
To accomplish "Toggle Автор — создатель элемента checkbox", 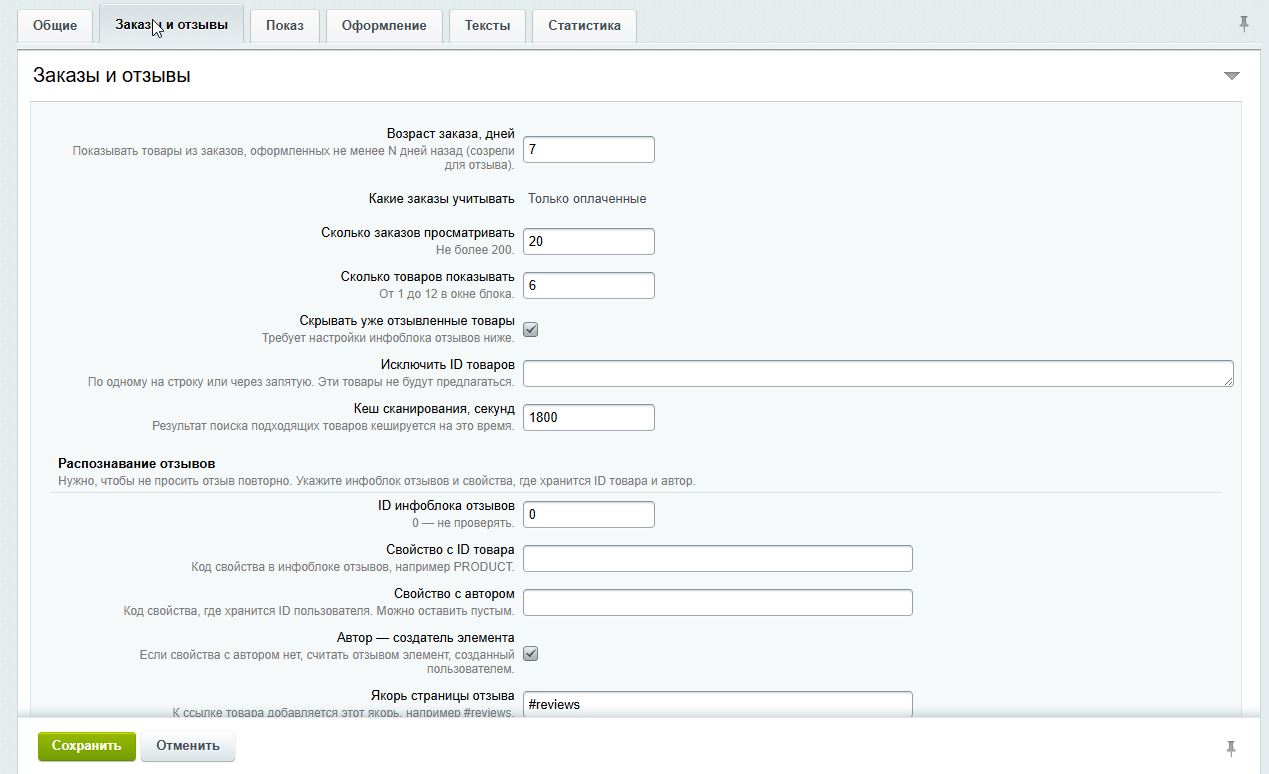I will (x=531, y=653).
